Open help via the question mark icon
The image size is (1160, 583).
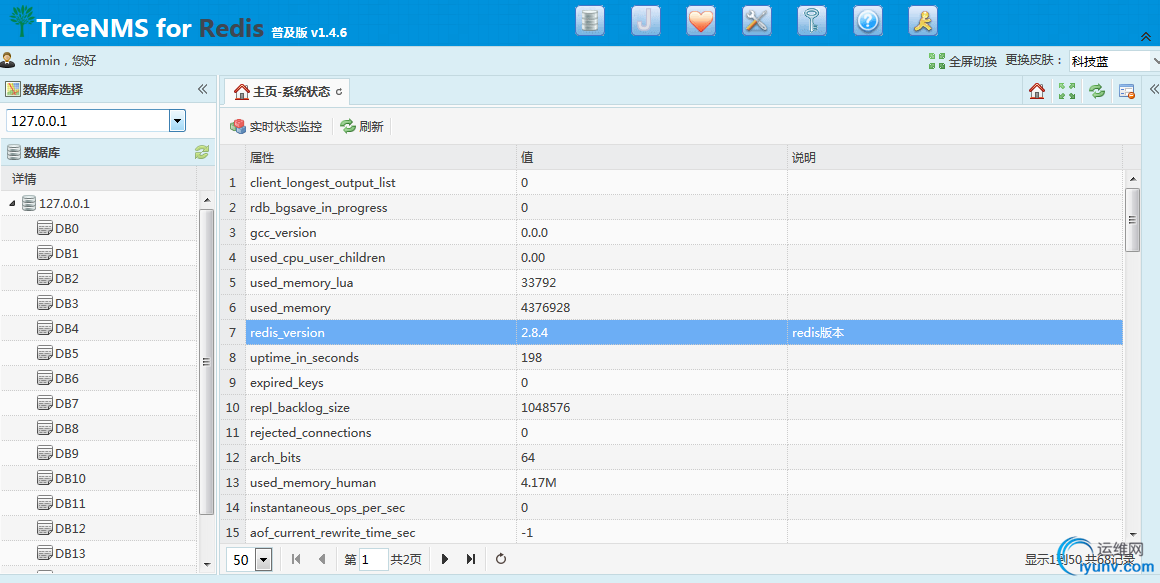click(x=867, y=21)
